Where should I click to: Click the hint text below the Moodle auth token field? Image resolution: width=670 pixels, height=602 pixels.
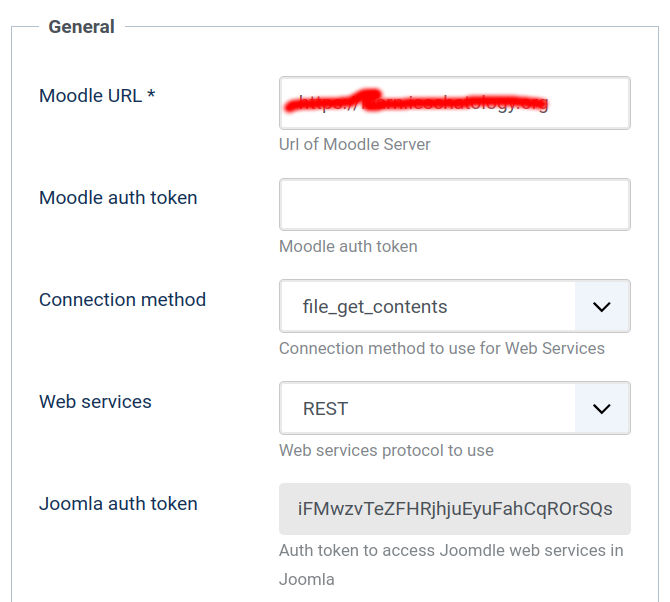pyautogui.click(x=348, y=246)
